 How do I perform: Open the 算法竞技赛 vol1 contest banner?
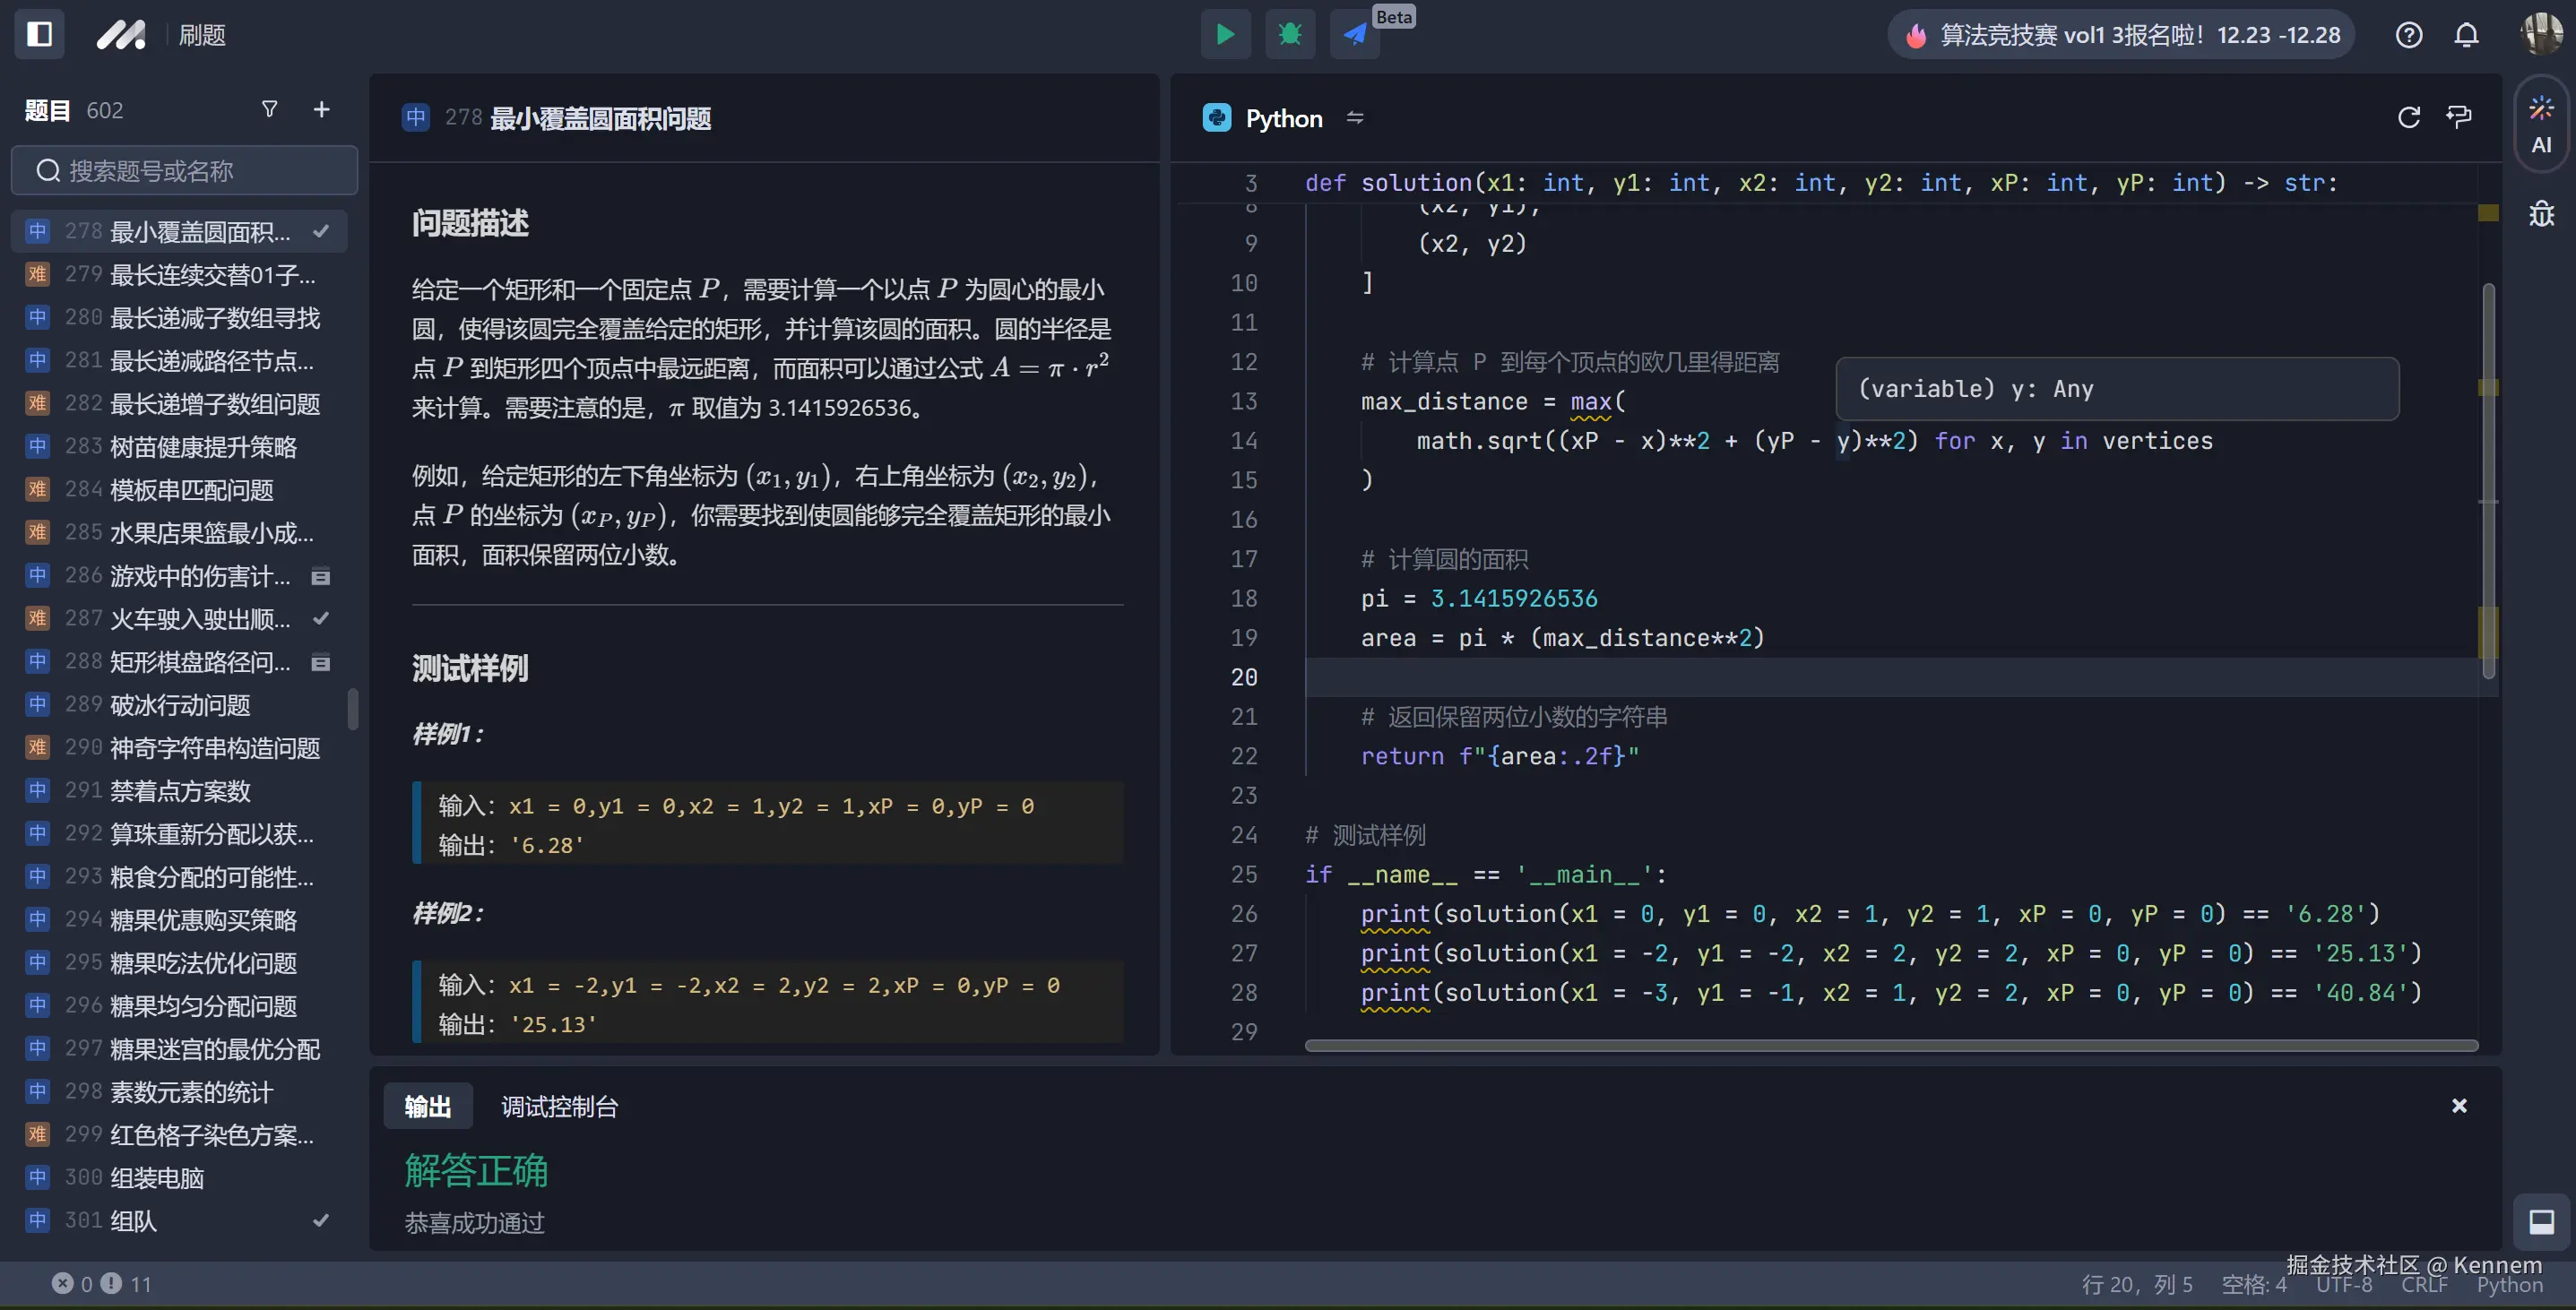(x=2119, y=34)
